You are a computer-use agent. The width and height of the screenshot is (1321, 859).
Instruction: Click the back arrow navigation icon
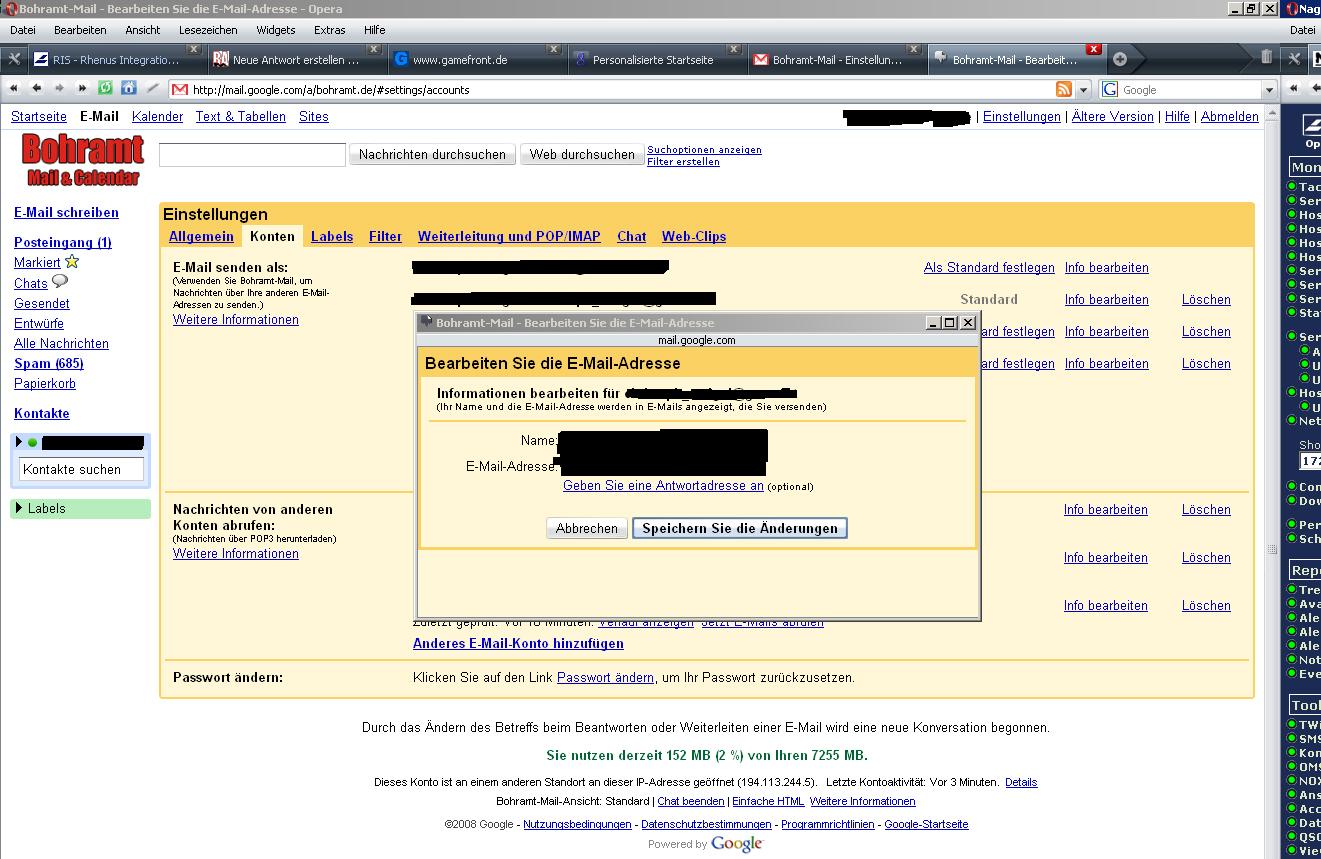click(x=37, y=89)
